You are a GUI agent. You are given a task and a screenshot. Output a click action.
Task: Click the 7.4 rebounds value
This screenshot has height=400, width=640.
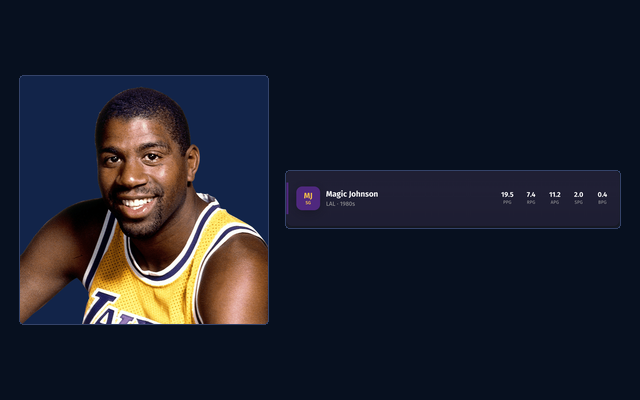[x=531, y=195]
